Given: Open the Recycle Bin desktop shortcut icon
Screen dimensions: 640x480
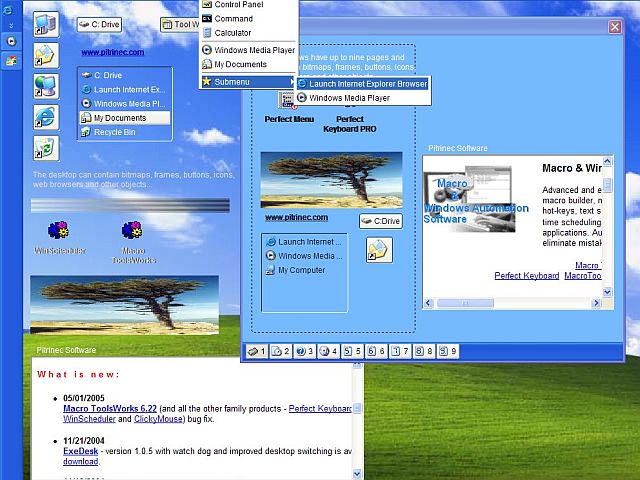Looking at the screenshot, I should [46, 148].
